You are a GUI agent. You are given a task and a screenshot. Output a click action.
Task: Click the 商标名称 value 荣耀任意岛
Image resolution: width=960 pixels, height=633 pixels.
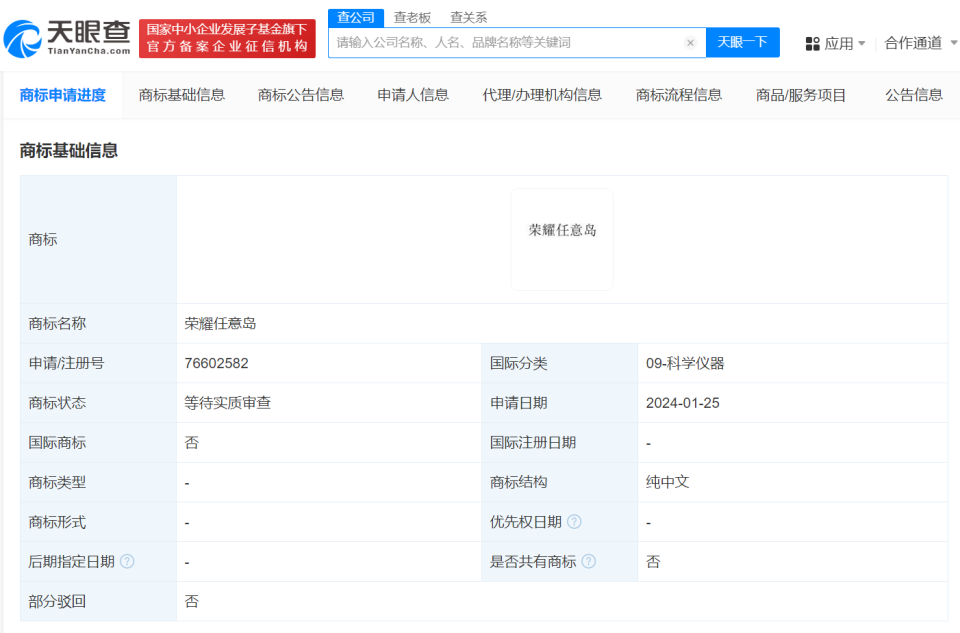pyautogui.click(x=220, y=323)
